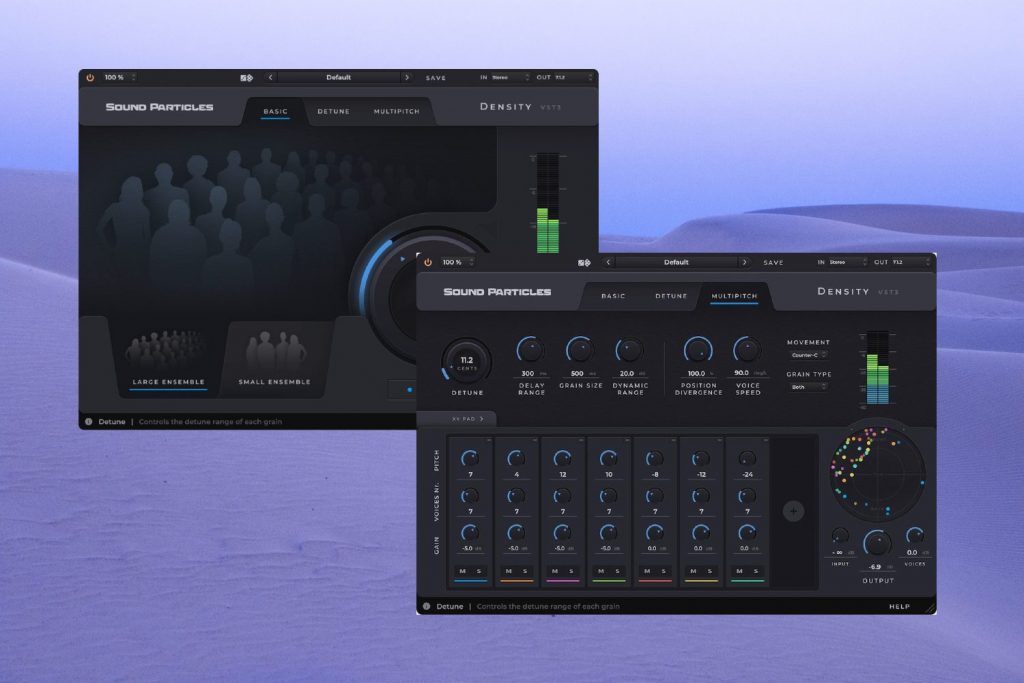1024x683 pixels.
Task: Click the level meter in the Basic window
Action: tap(548, 203)
